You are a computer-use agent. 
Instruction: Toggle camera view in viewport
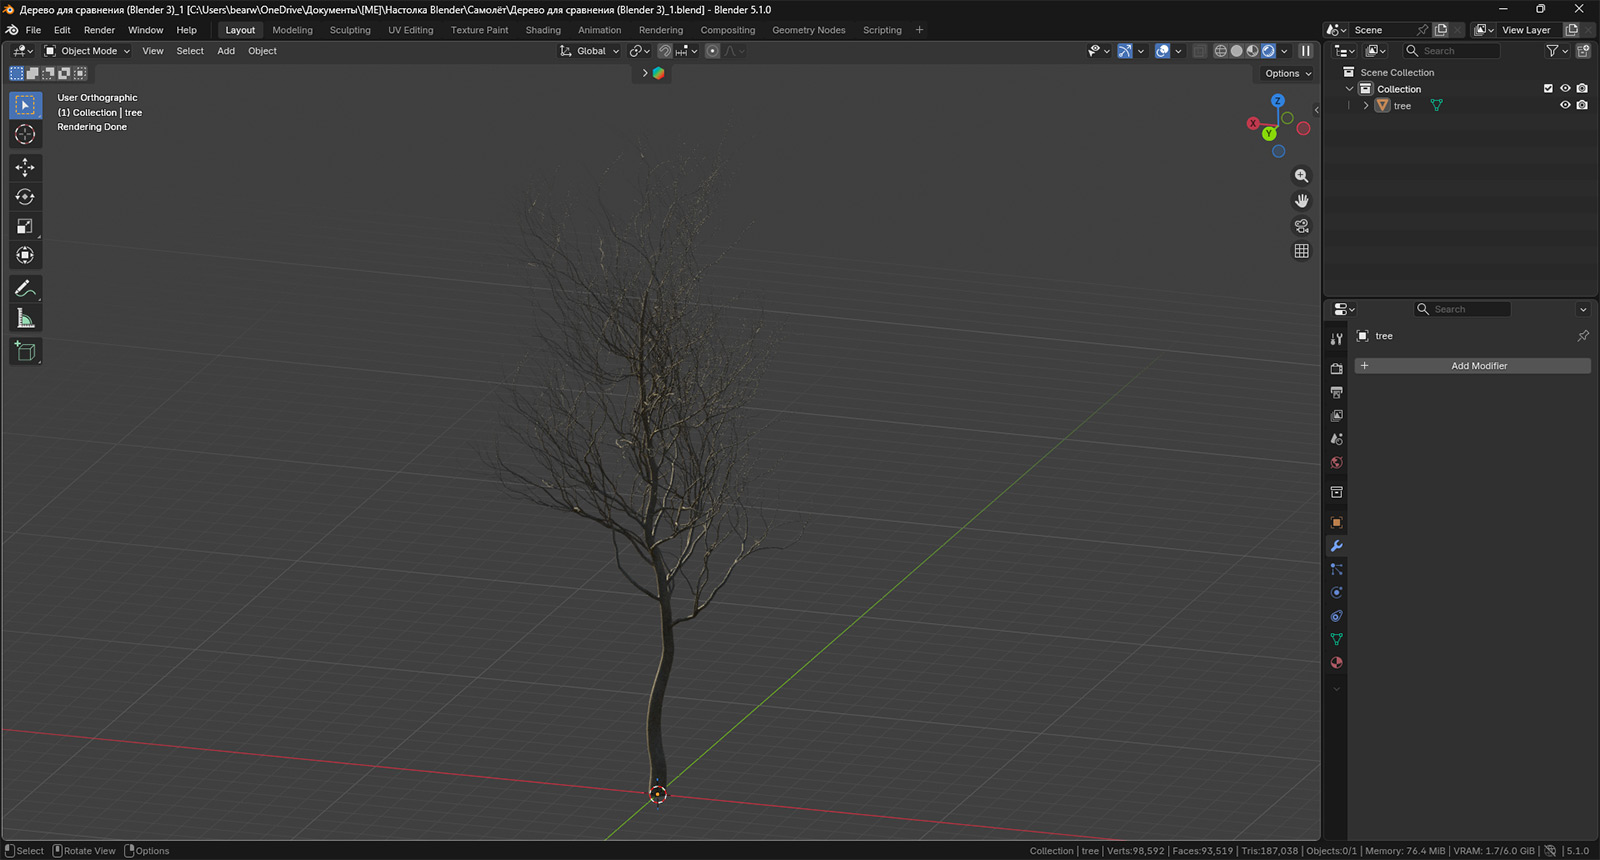1301,226
